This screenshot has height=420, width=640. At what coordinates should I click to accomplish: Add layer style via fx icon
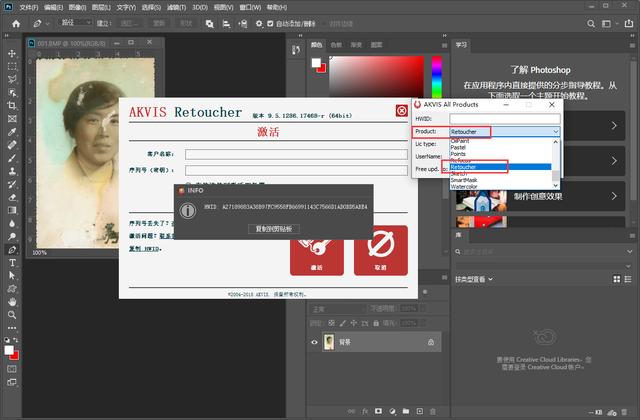(365, 411)
